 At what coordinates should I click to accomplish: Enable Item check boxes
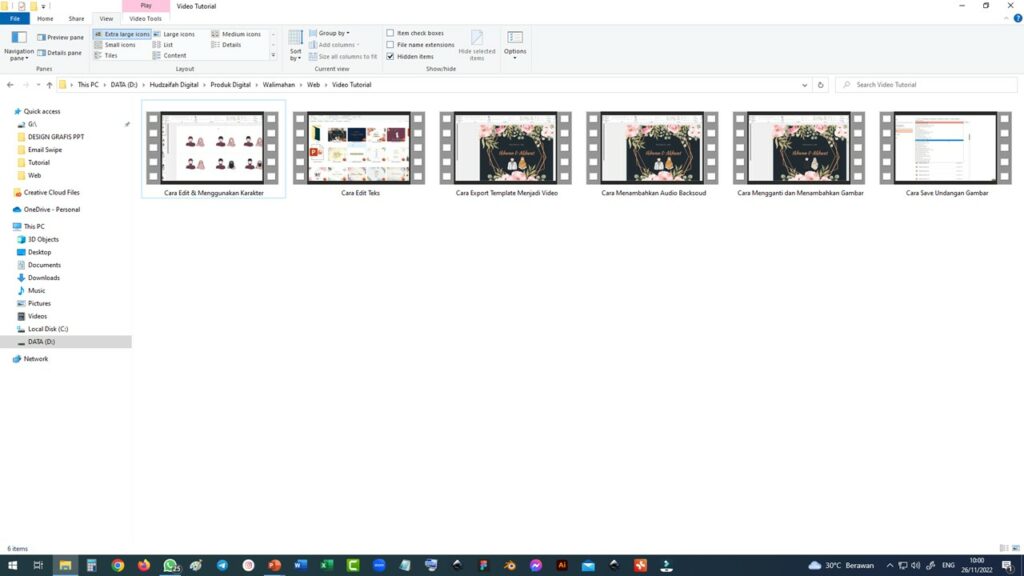coord(391,33)
